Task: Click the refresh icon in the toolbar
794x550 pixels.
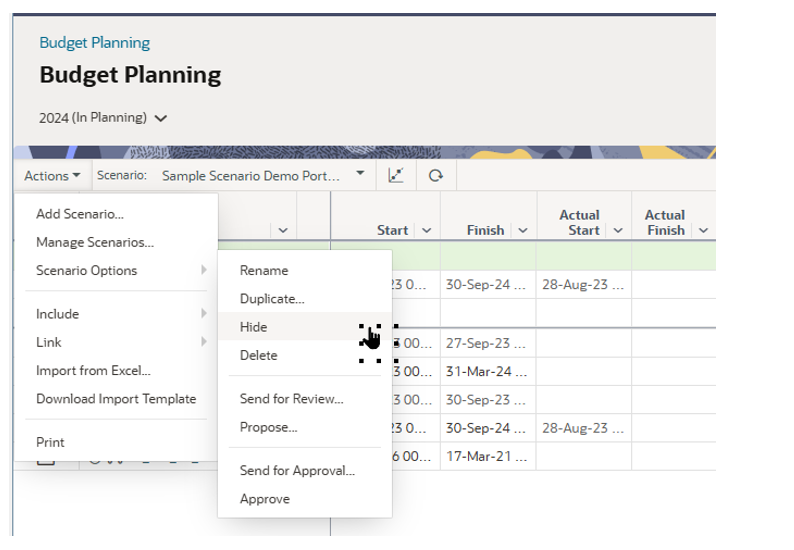Action: tap(435, 175)
